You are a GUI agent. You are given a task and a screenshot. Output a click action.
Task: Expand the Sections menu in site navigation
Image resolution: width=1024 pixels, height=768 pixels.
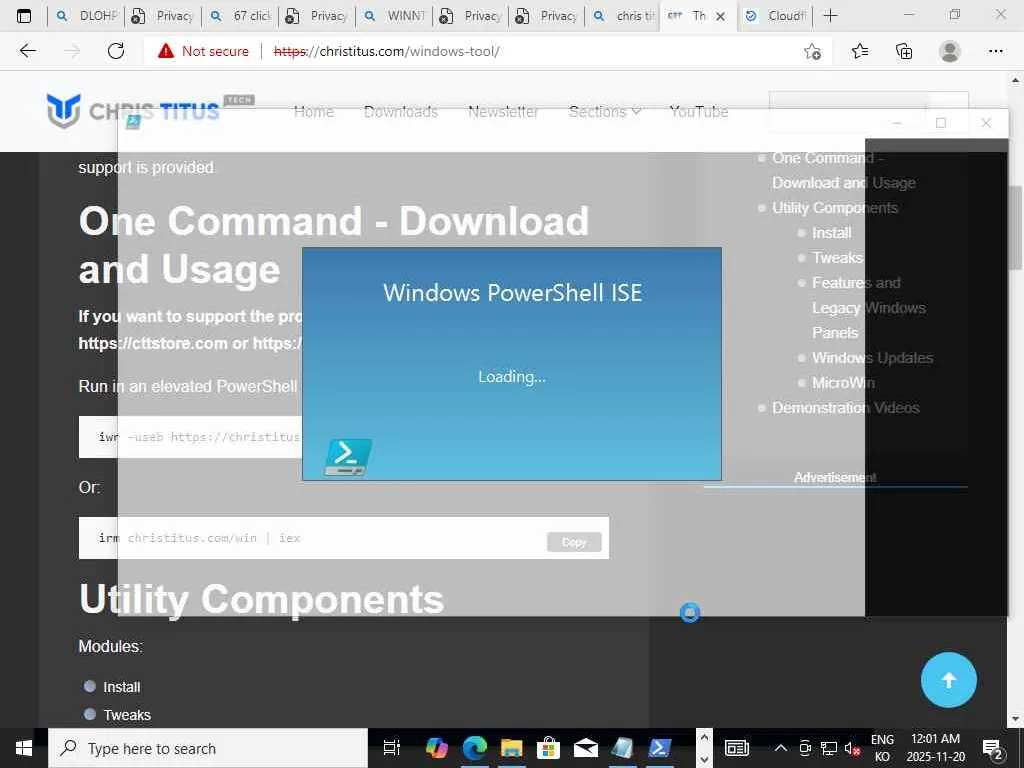point(605,112)
